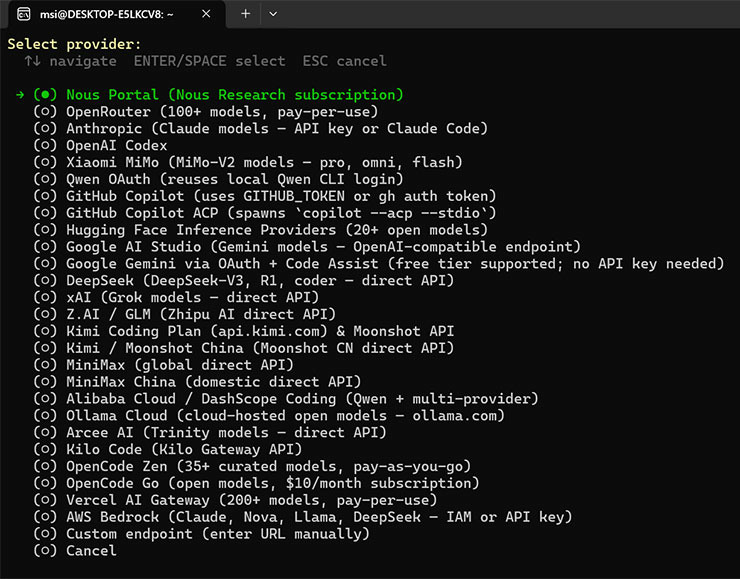
Task: Select the Xiaomi MiMo radio option
Action: [x=45, y=162]
